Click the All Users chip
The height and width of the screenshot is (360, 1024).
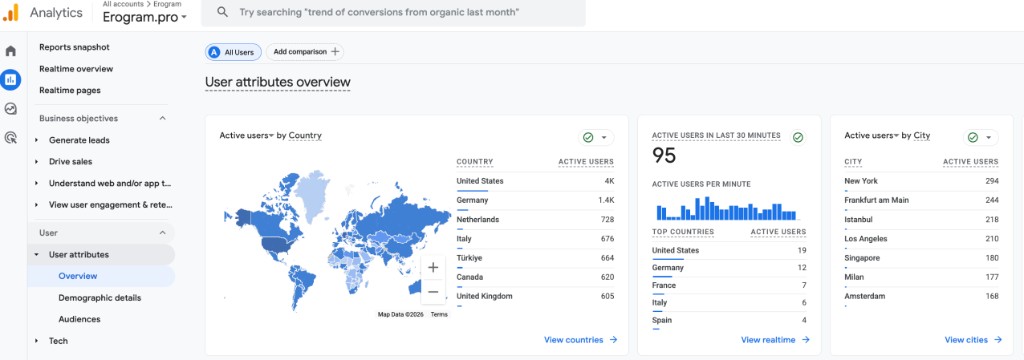[234, 52]
